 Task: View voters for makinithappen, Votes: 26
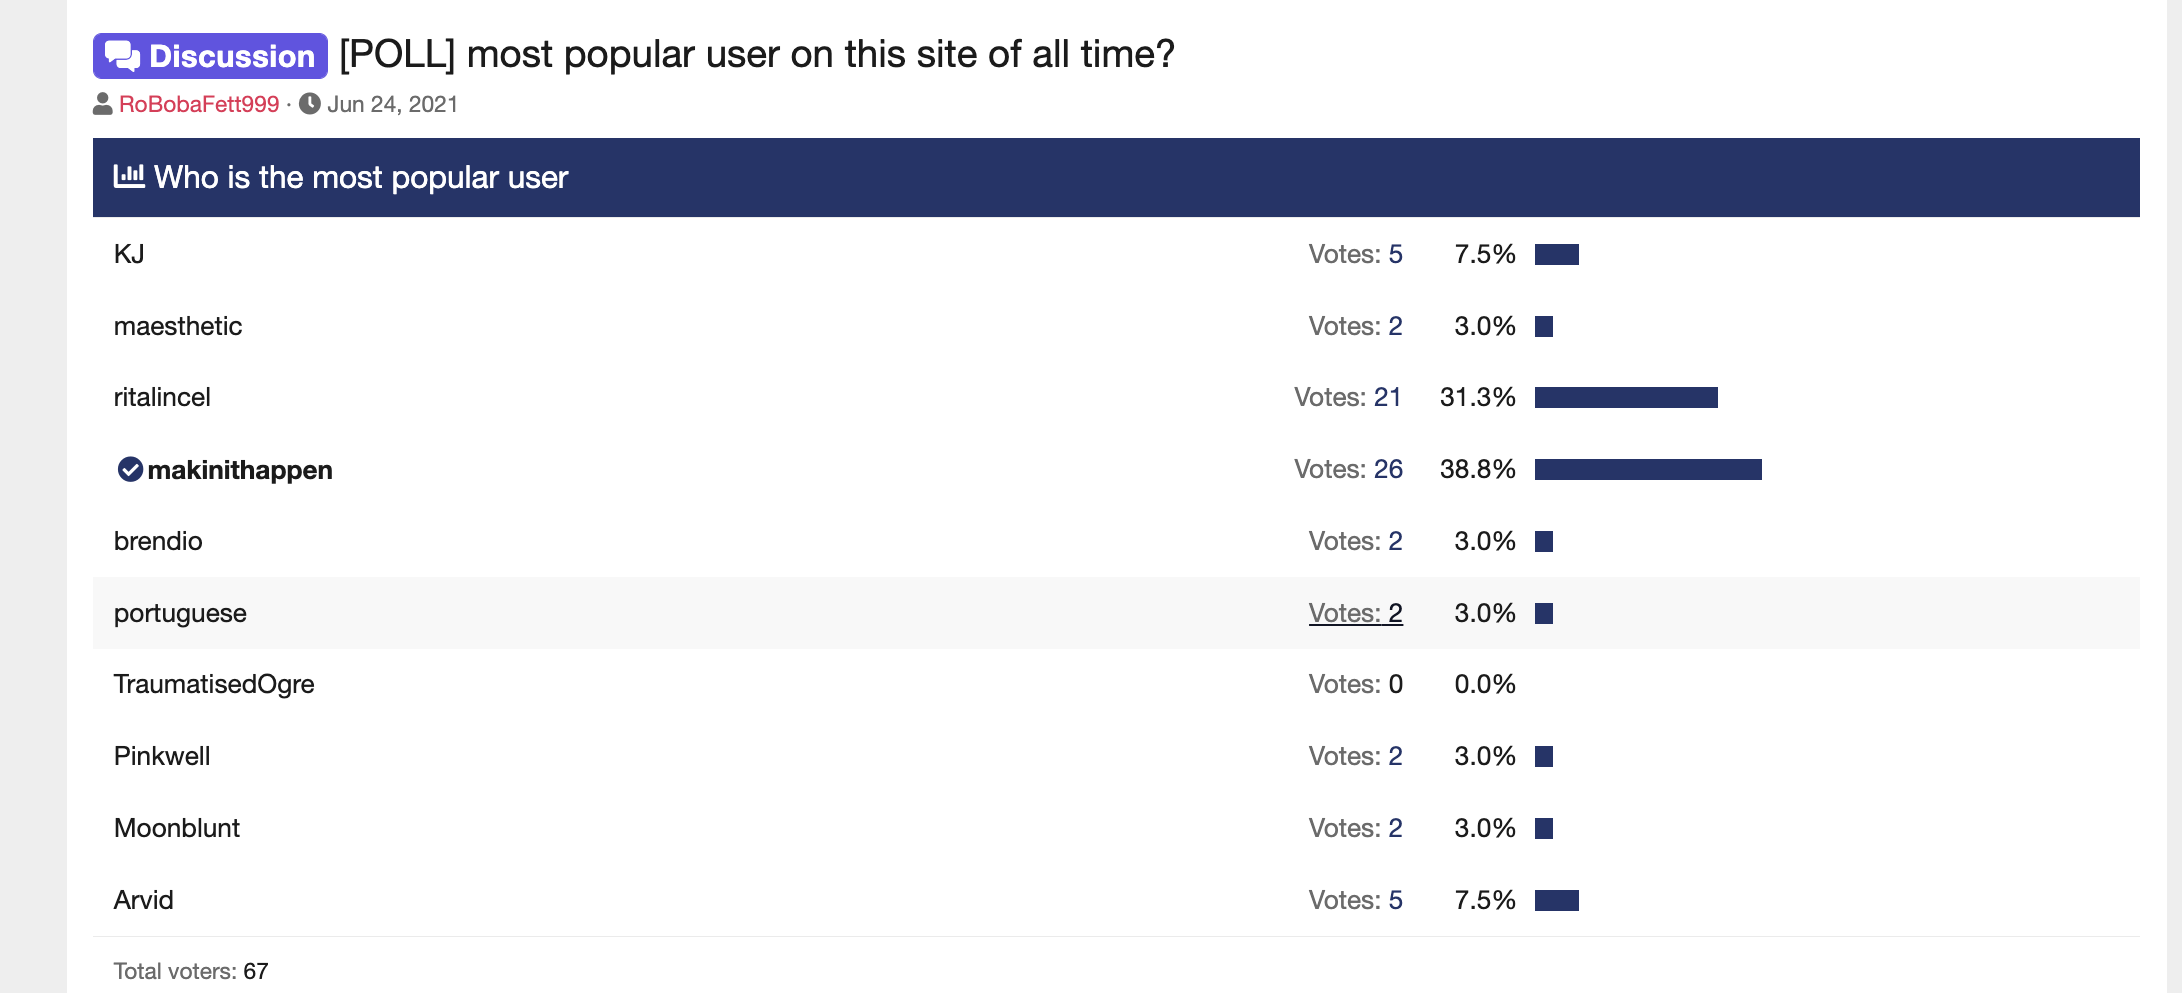click(1348, 469)
